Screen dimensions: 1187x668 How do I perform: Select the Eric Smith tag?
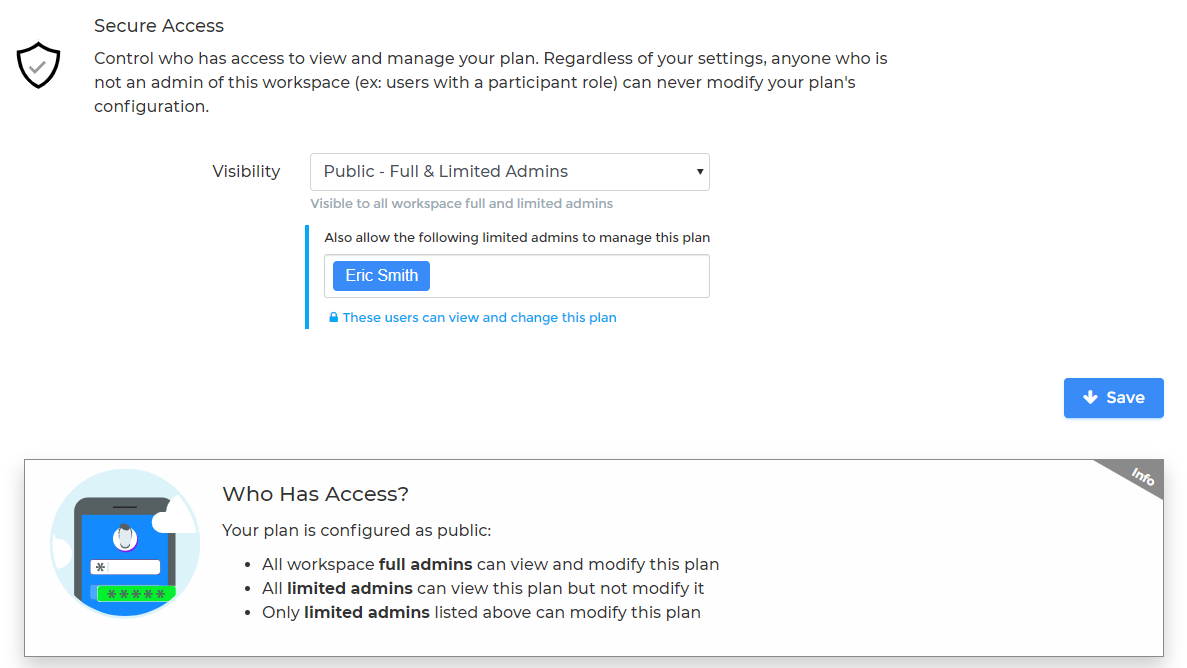point(381,276)
